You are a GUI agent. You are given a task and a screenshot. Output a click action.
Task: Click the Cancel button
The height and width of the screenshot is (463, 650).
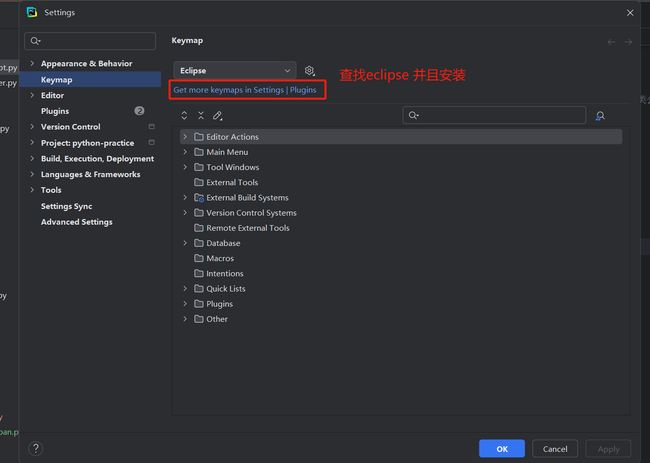point(555,448)
